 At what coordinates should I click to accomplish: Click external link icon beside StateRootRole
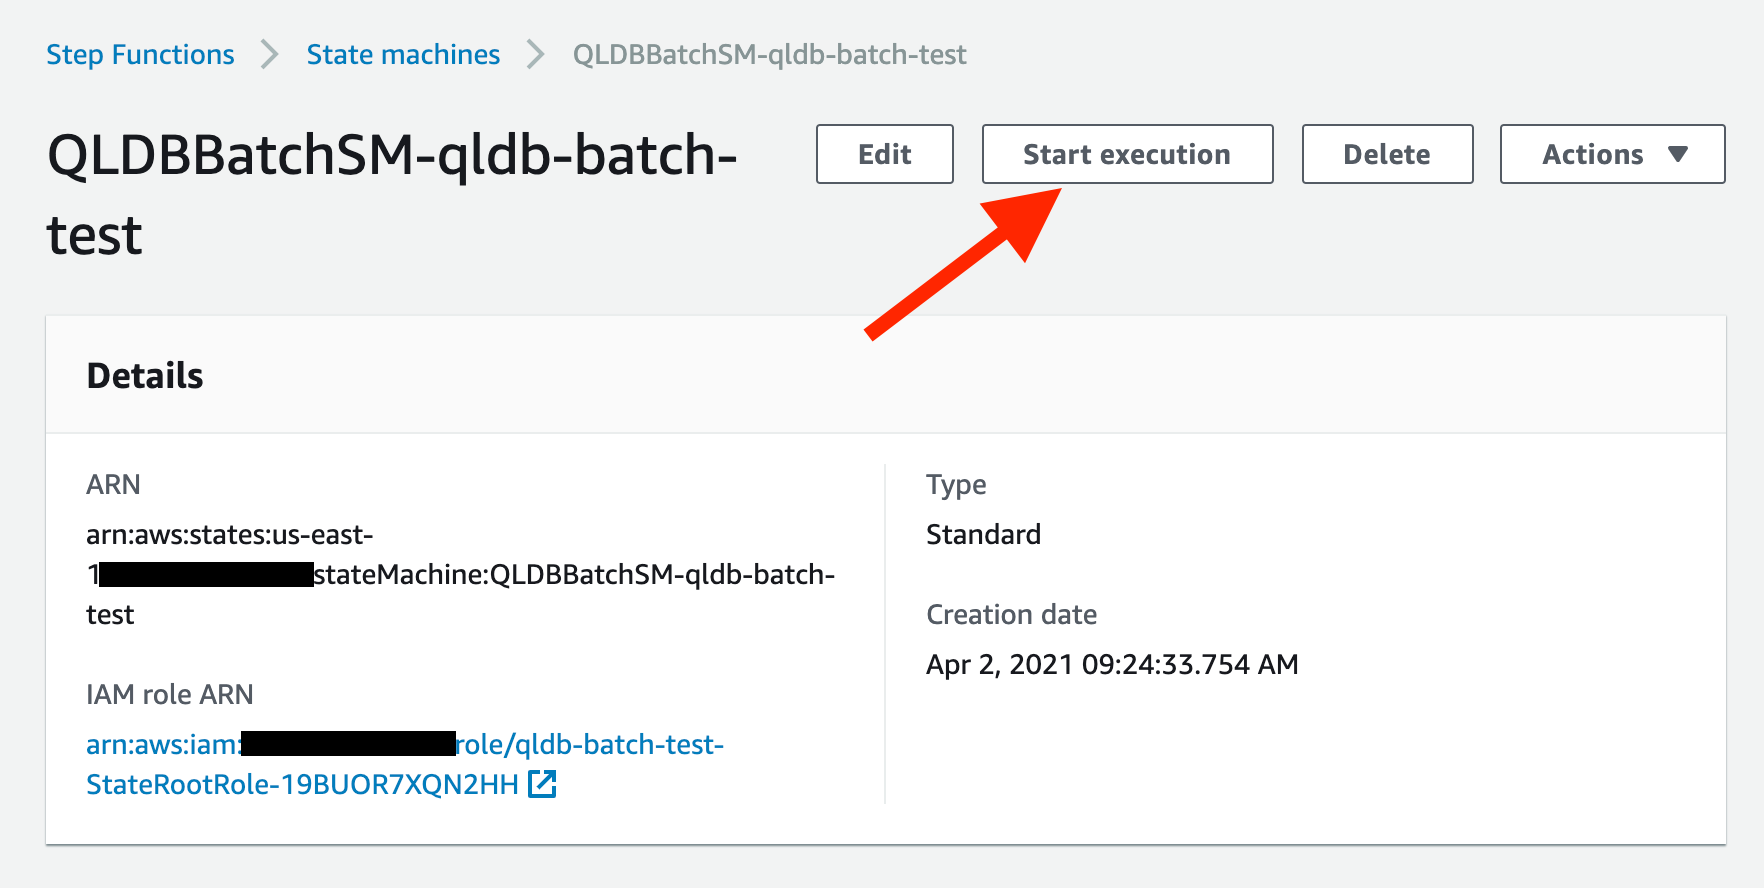pyautogui.click(x=542, y=784)
